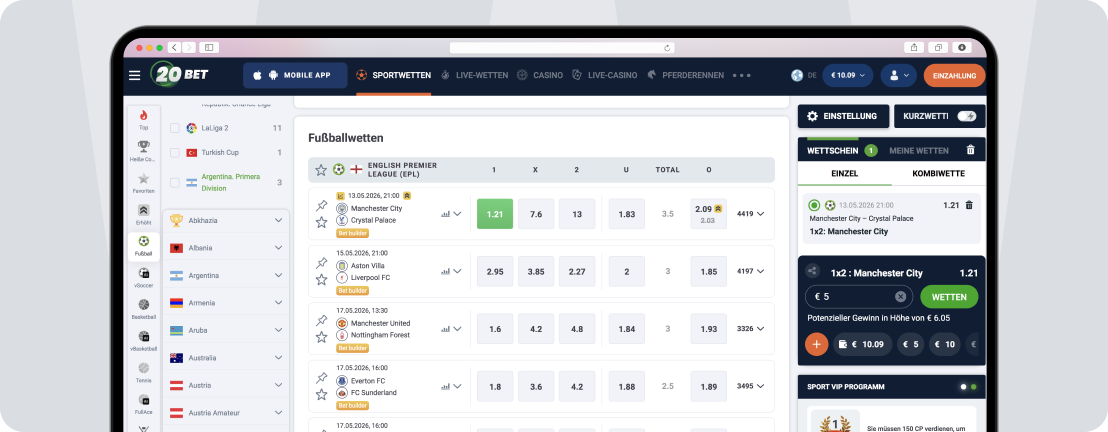This screenshot has width=1108, height=432.
Task: Open the Pferderennen tab
Action: pyautogui.click(x=685, y=75)
